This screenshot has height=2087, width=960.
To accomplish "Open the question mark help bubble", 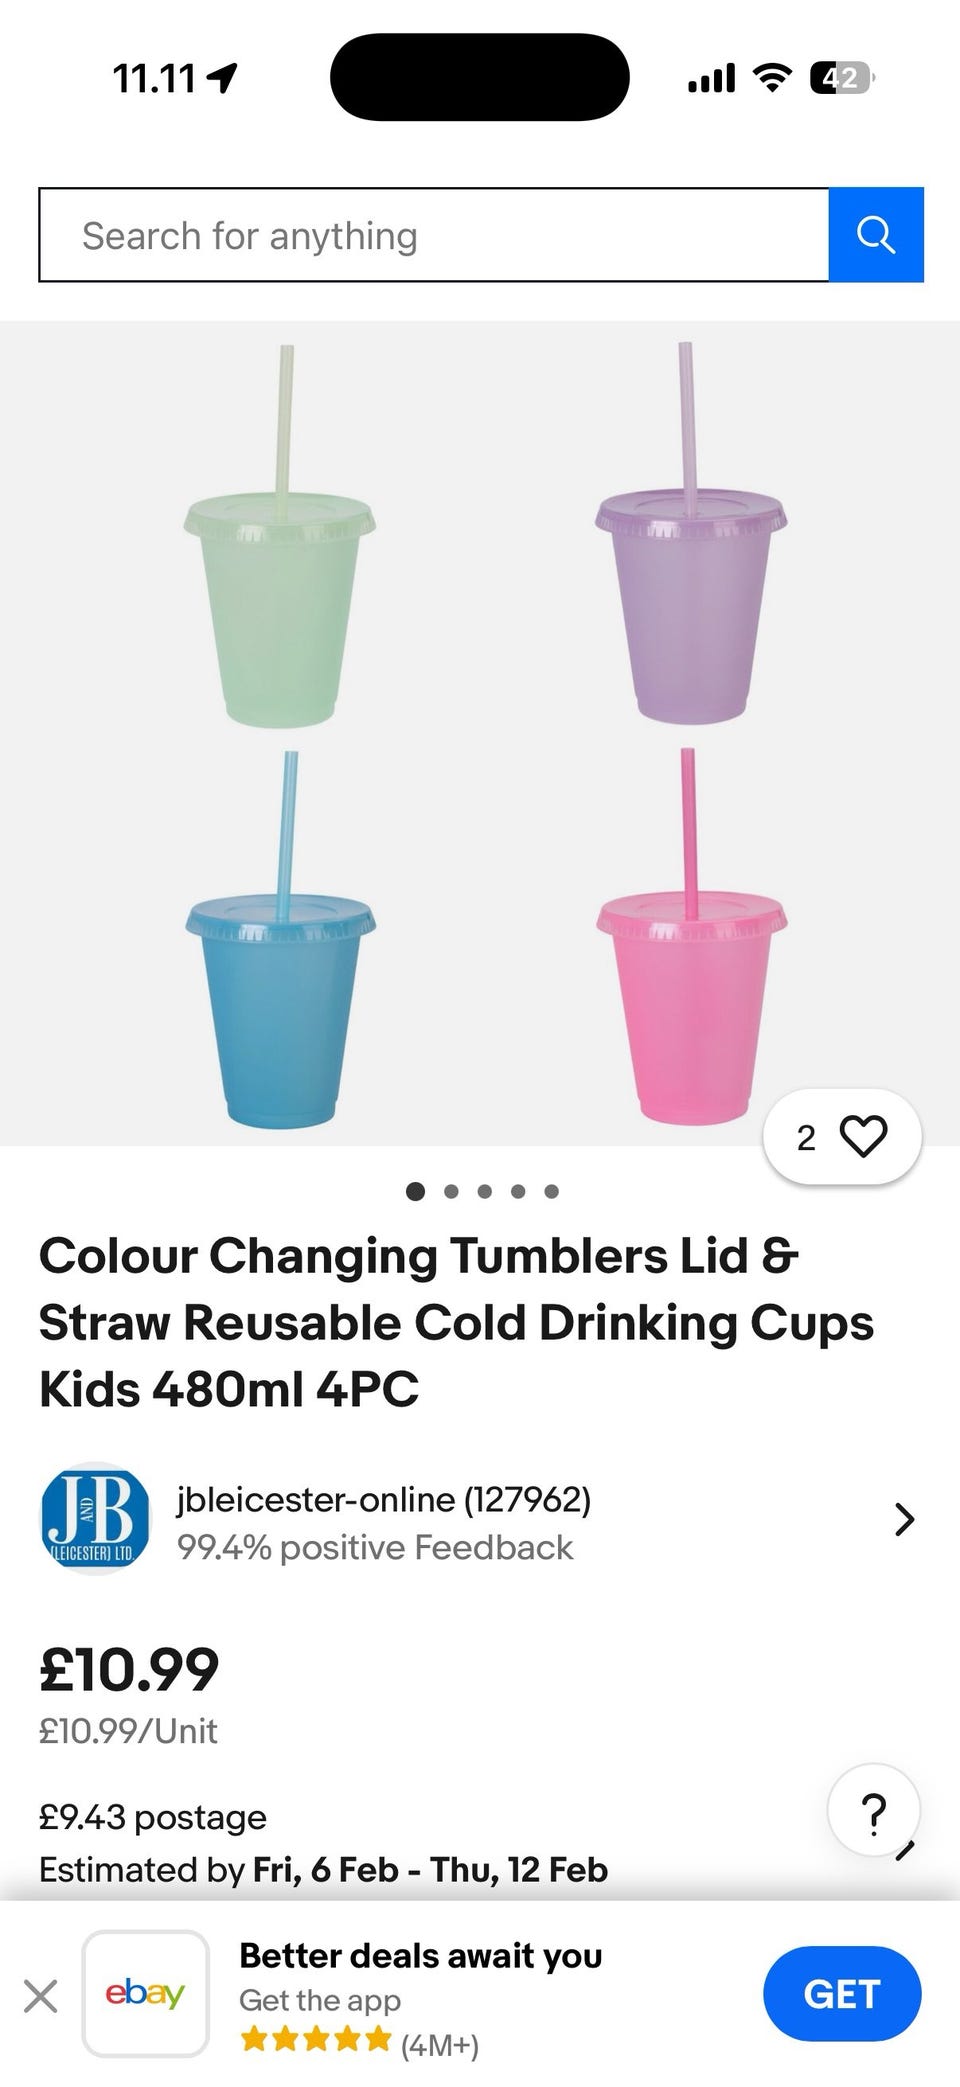I will pos(874,1811).
